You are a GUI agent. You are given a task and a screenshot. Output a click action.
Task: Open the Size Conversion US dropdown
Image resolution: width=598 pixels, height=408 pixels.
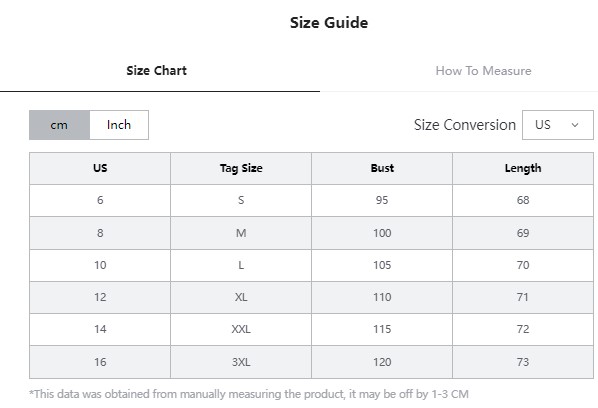pyautogui.click(x=558, y=125)
